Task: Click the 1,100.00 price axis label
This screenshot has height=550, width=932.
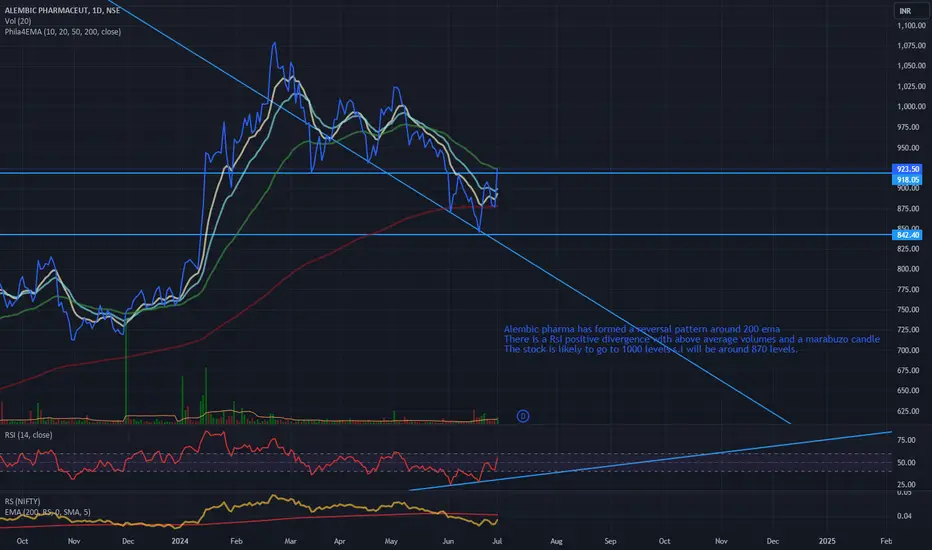Action: tap(912, 26)
